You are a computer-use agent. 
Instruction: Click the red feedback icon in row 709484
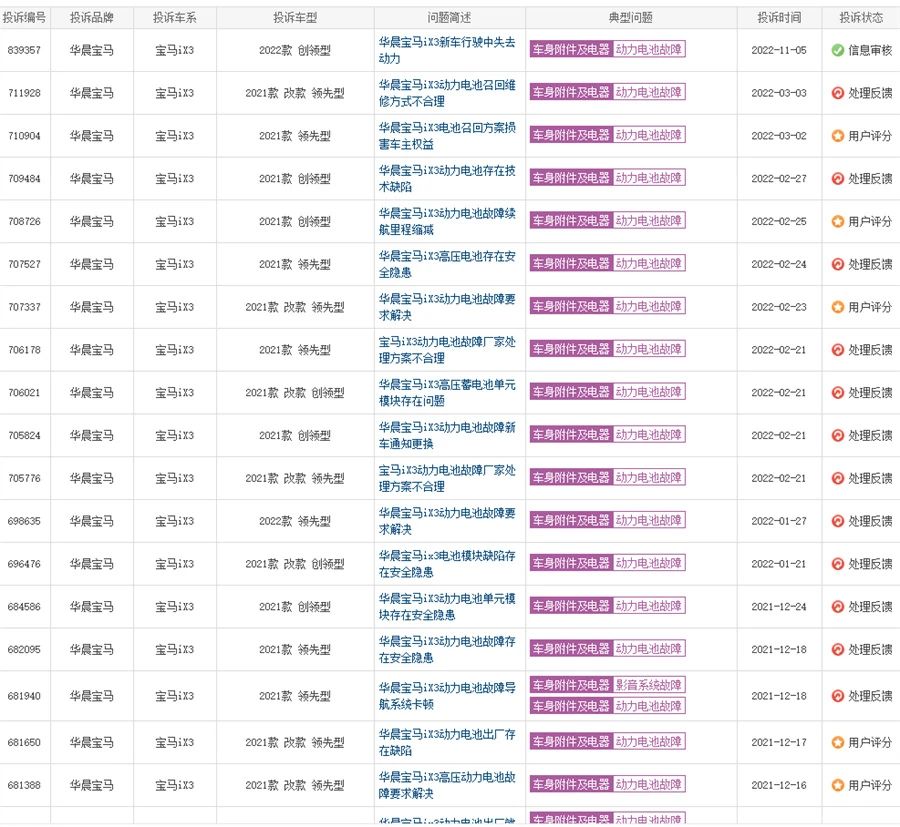coord(837,178)
